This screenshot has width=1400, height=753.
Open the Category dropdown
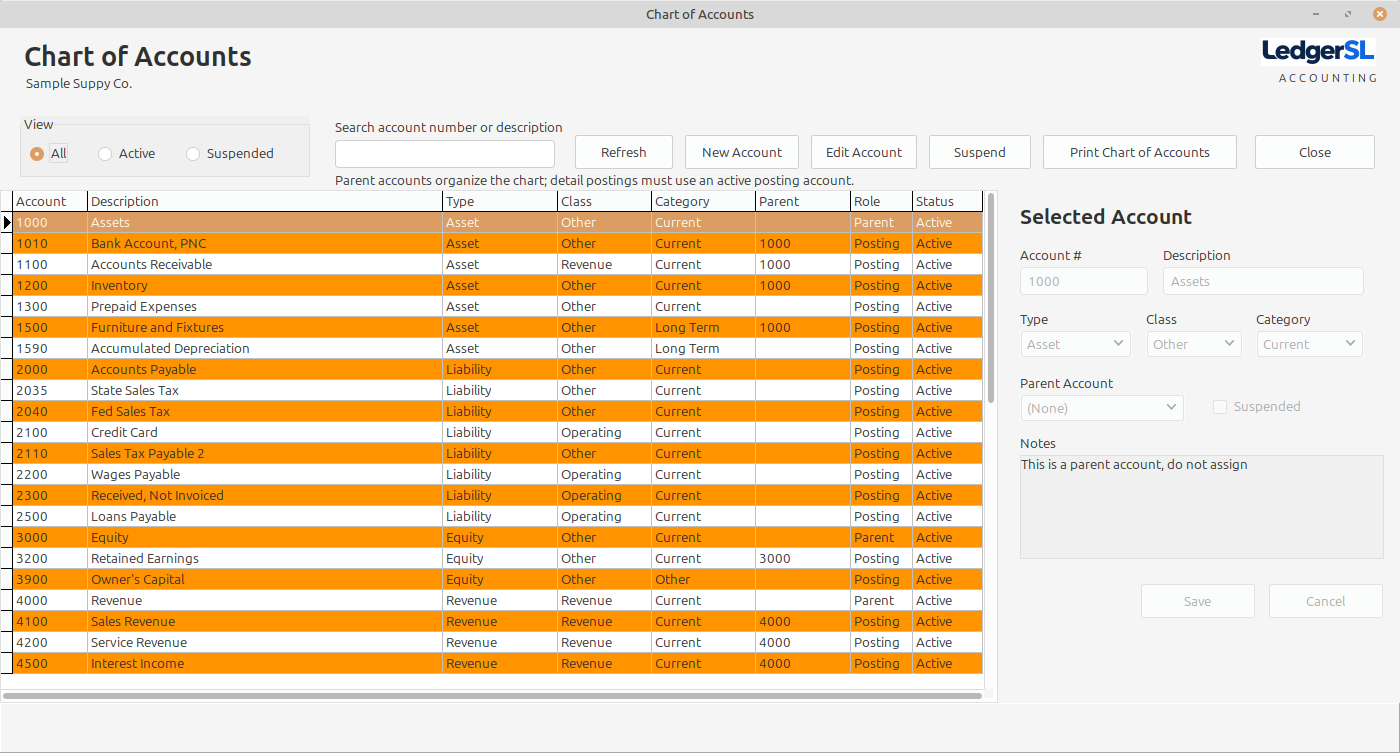click(1309, 344)
